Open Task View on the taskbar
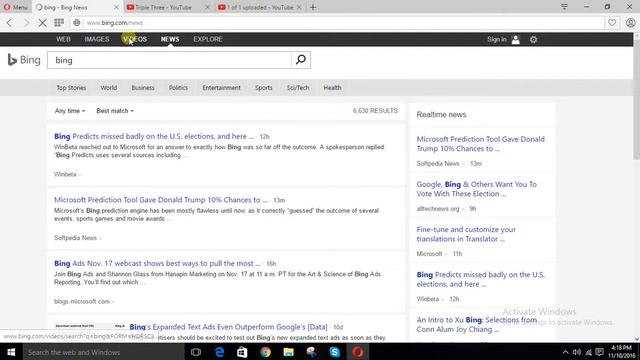640x360 pixels. pyautogui.click(x=196, y=352)
